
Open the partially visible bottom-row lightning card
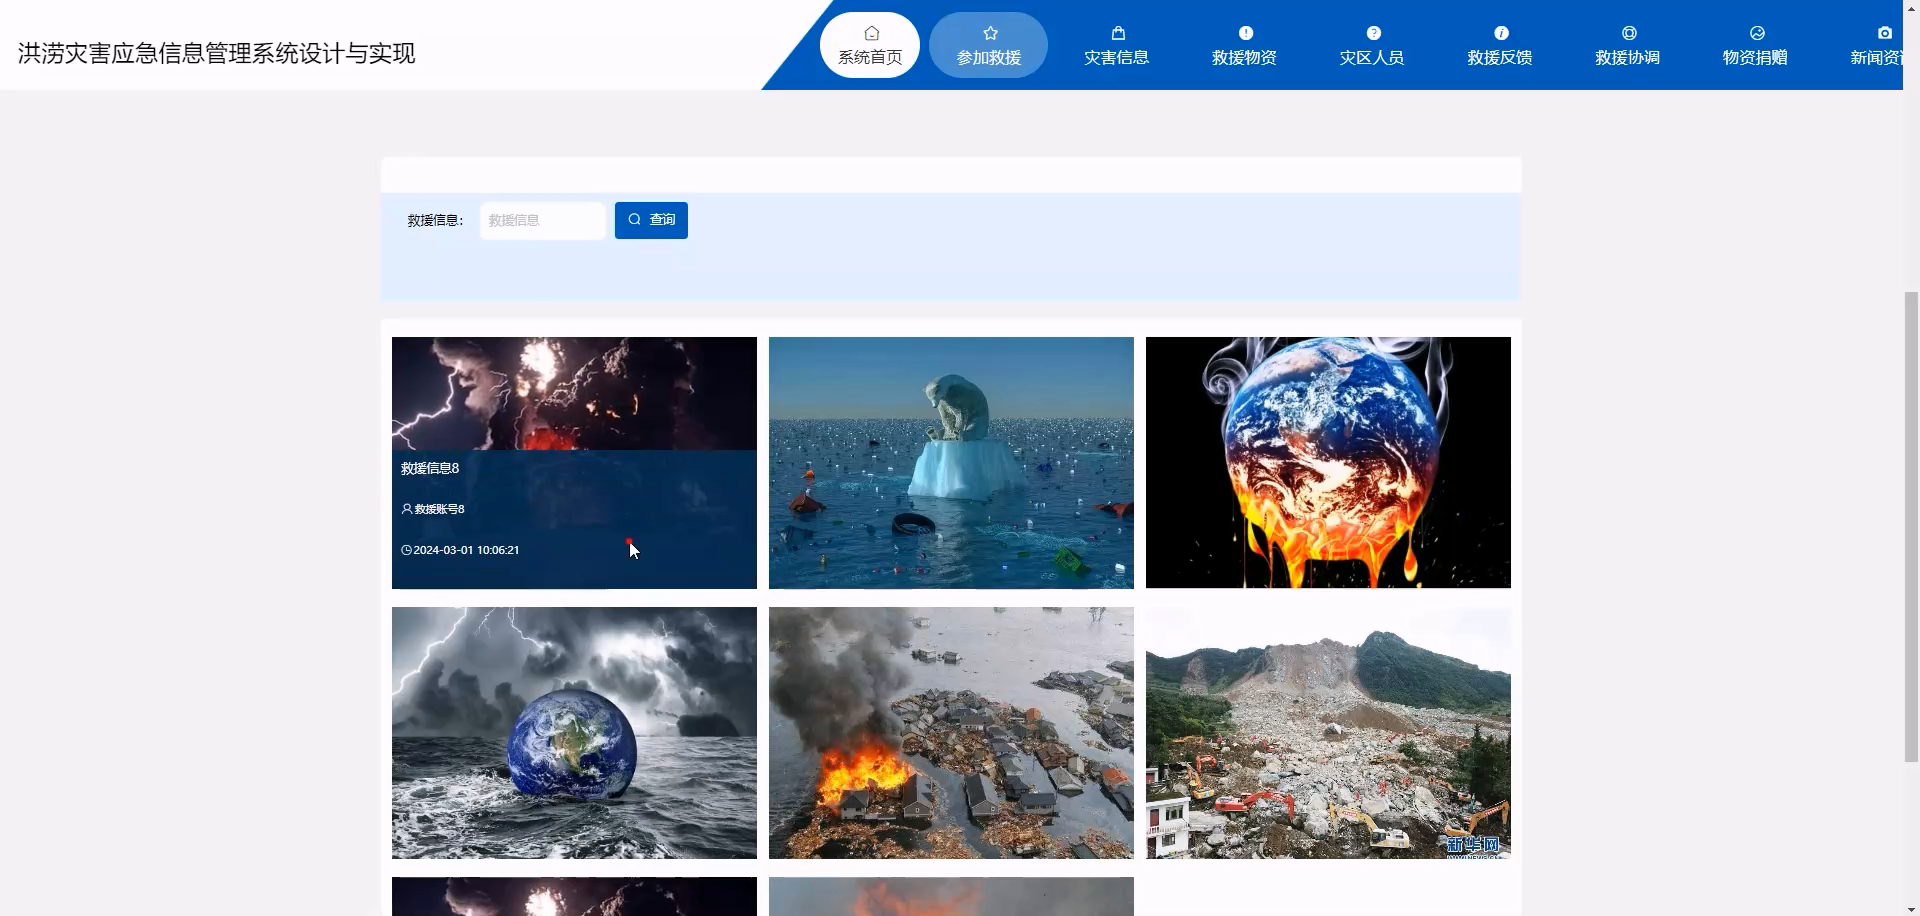(574, 897)
